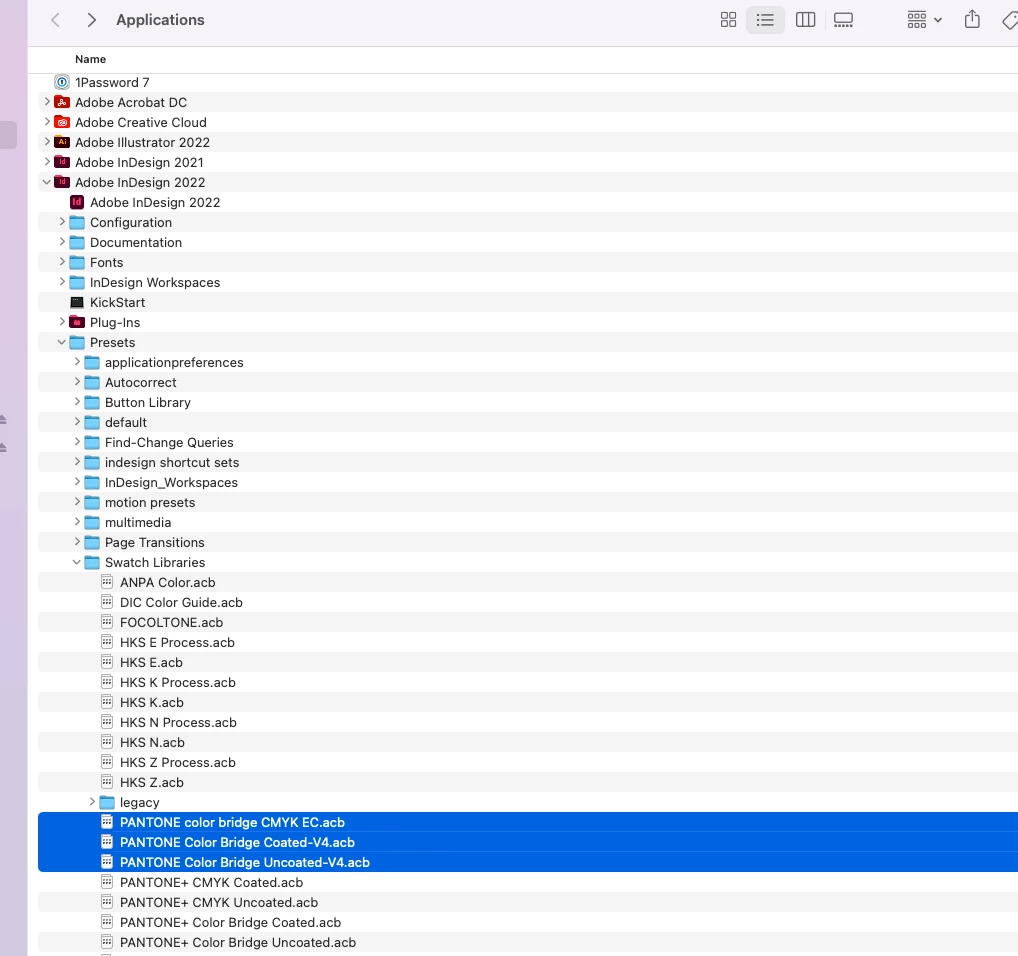Click the Adobe InDesign 2022 application icon
The width and height of the screenshot is (1018, 956).
tap(77, 202)
